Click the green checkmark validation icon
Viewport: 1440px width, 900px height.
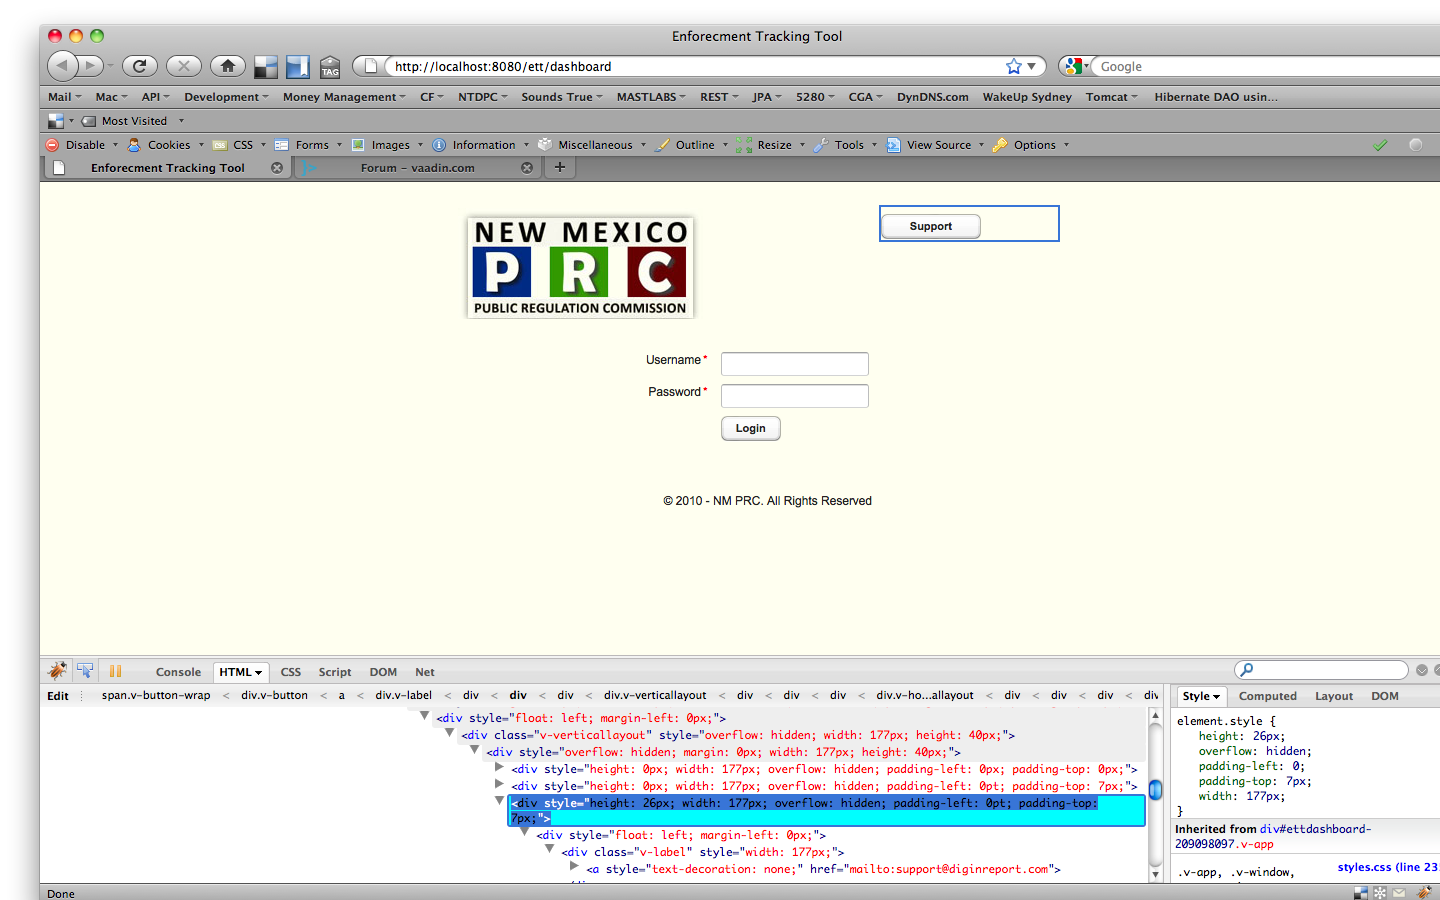click(x=1380, y=145)
